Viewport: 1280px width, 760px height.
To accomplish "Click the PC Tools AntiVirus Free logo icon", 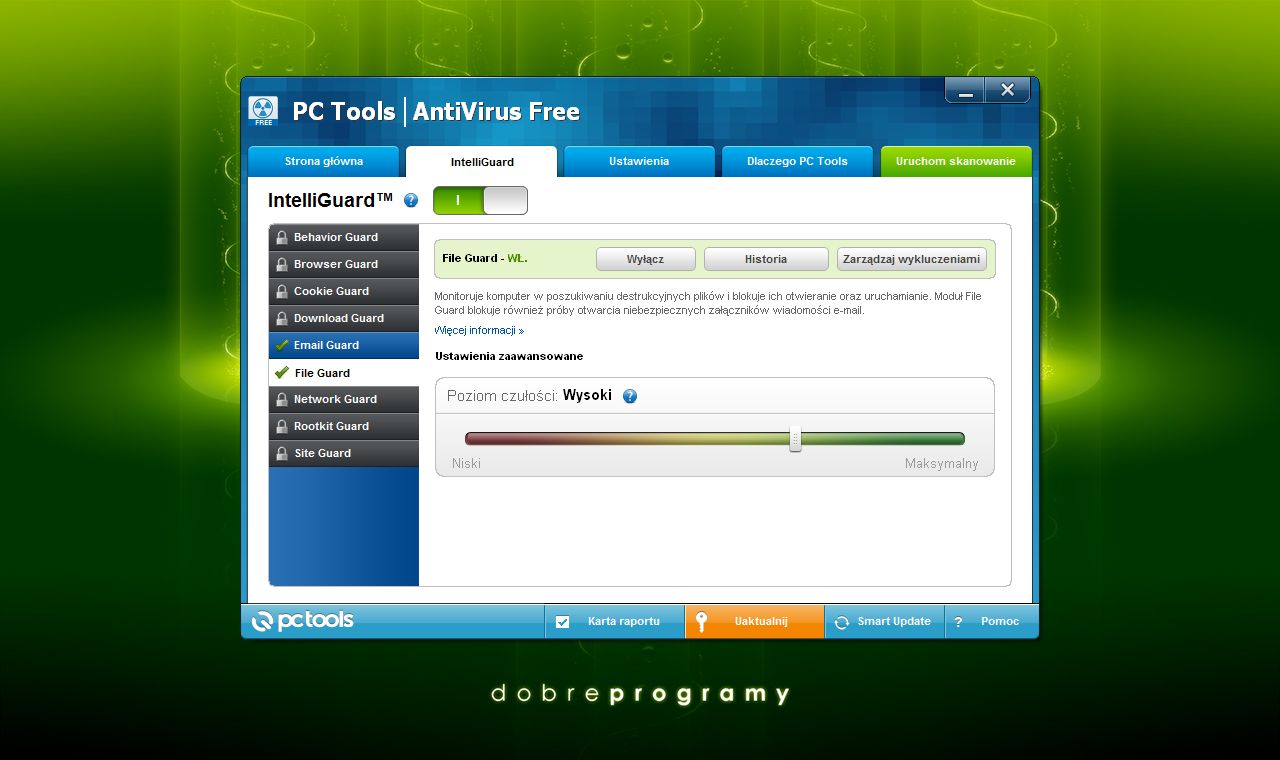I will pyautogui.click(x=263, y=110).
